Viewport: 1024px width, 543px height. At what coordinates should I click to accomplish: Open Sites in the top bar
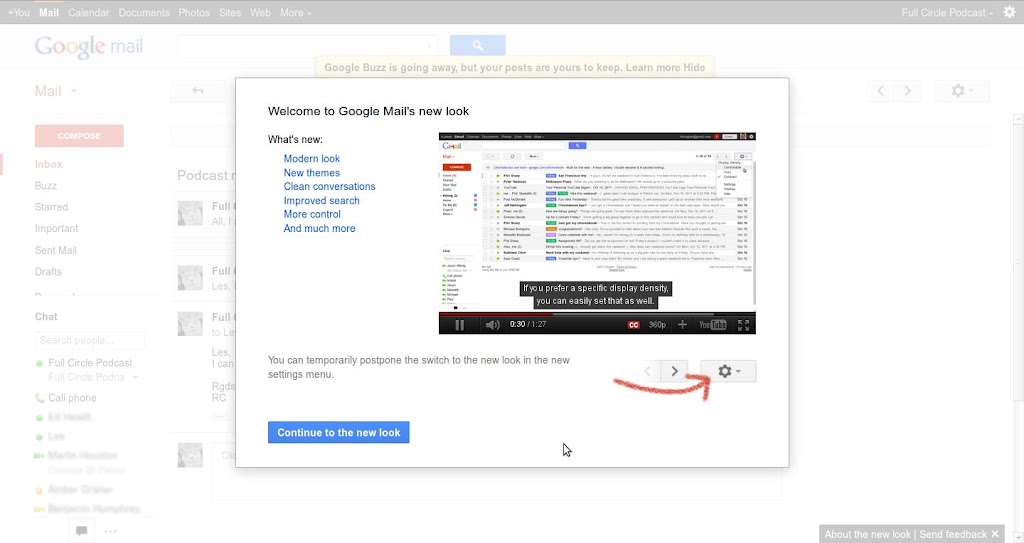point(230,12)
